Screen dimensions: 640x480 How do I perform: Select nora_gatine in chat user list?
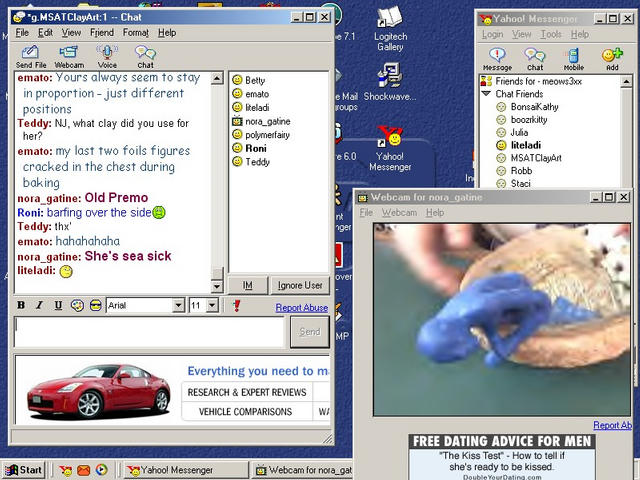(x=261, y=121)
